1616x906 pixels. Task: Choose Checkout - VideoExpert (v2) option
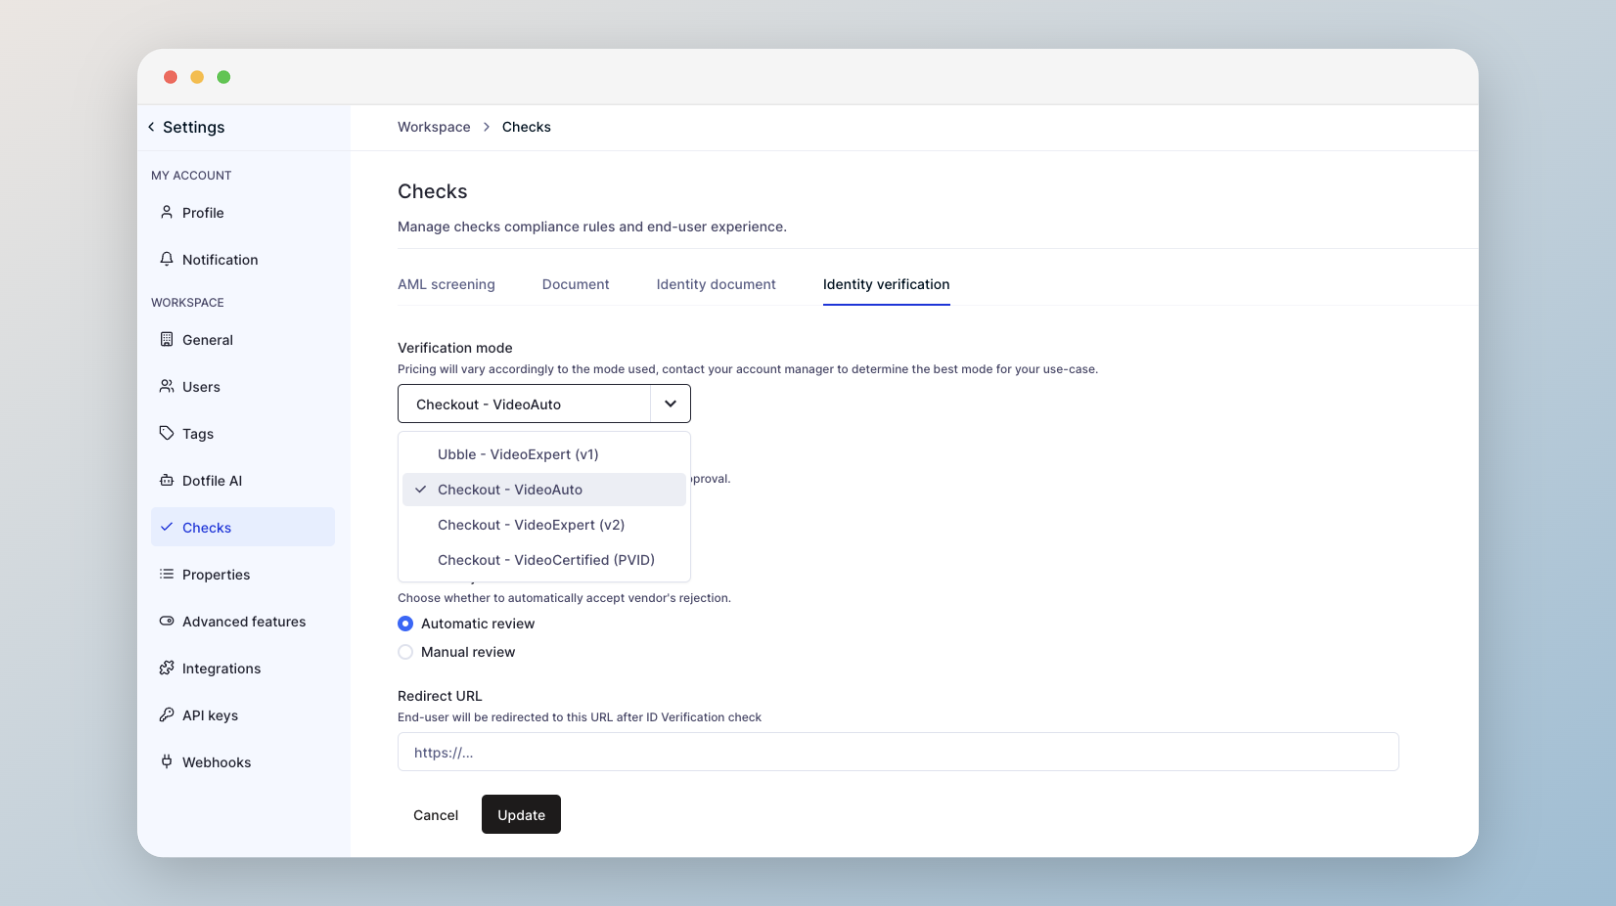[544, 524]
